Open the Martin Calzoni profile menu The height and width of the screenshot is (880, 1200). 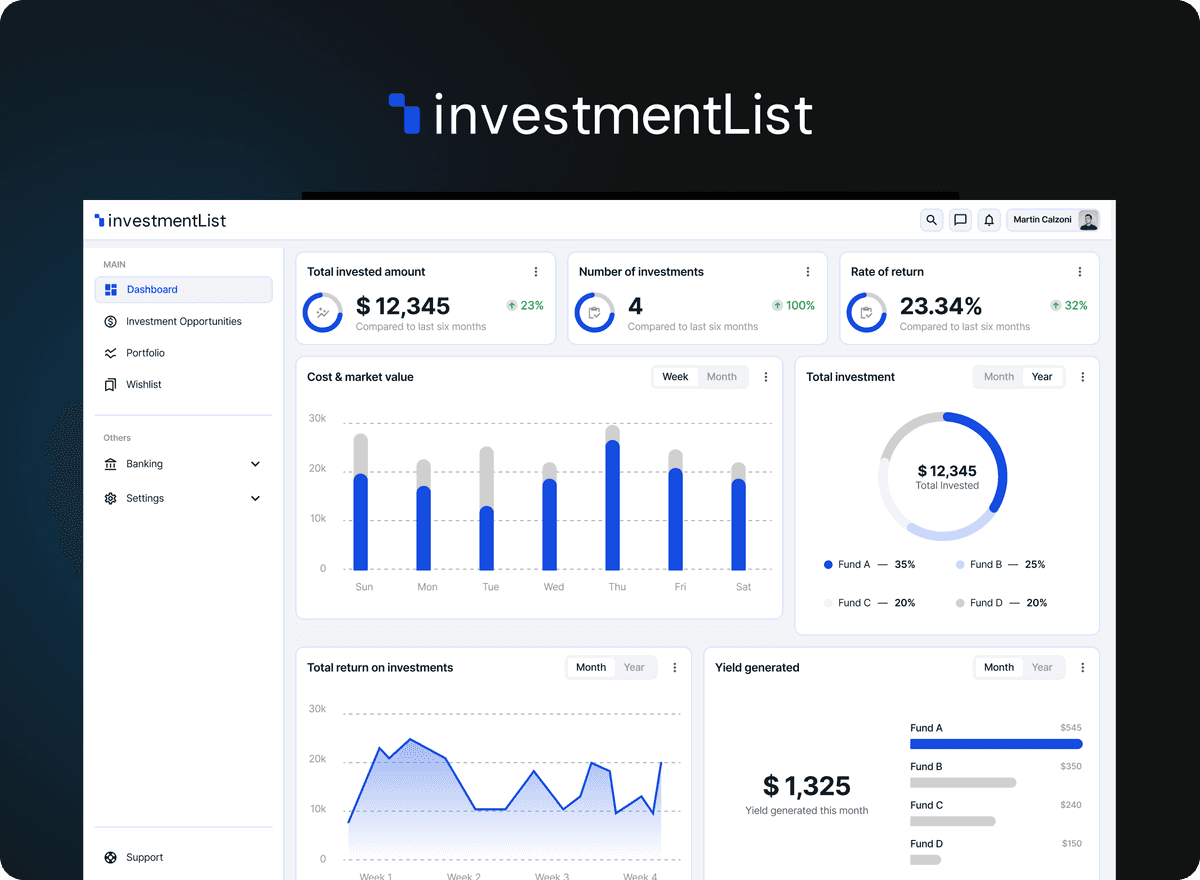click(1054, 220)
